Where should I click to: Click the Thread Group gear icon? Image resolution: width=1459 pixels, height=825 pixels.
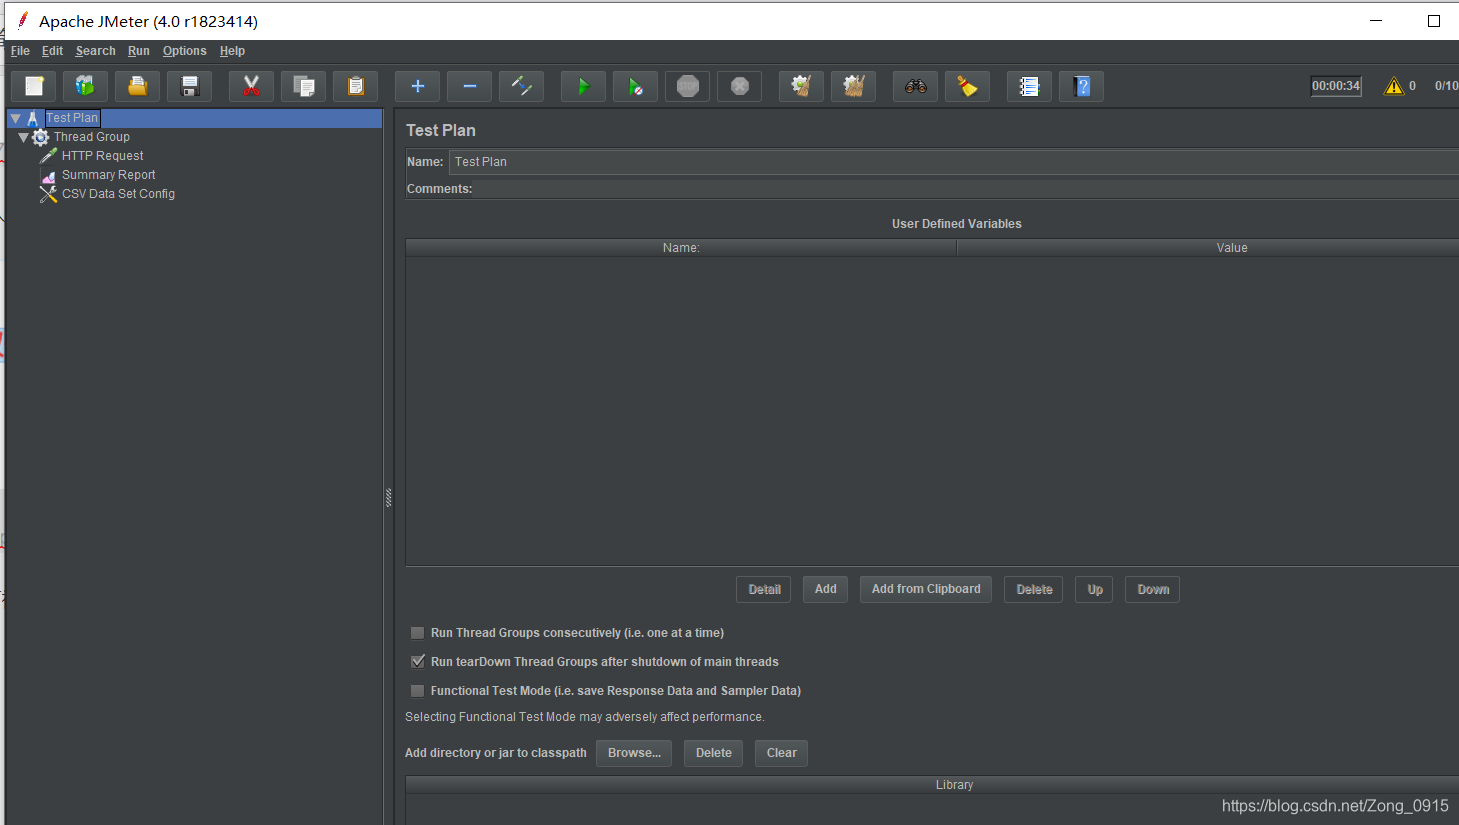tap(40, 137)
